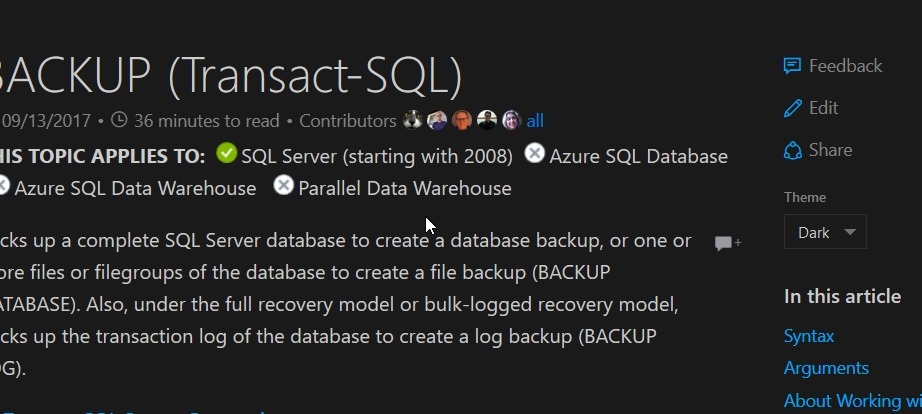Open the fourth contributor's avatar
Screen dimensions: 922x414
coord(487,121)
